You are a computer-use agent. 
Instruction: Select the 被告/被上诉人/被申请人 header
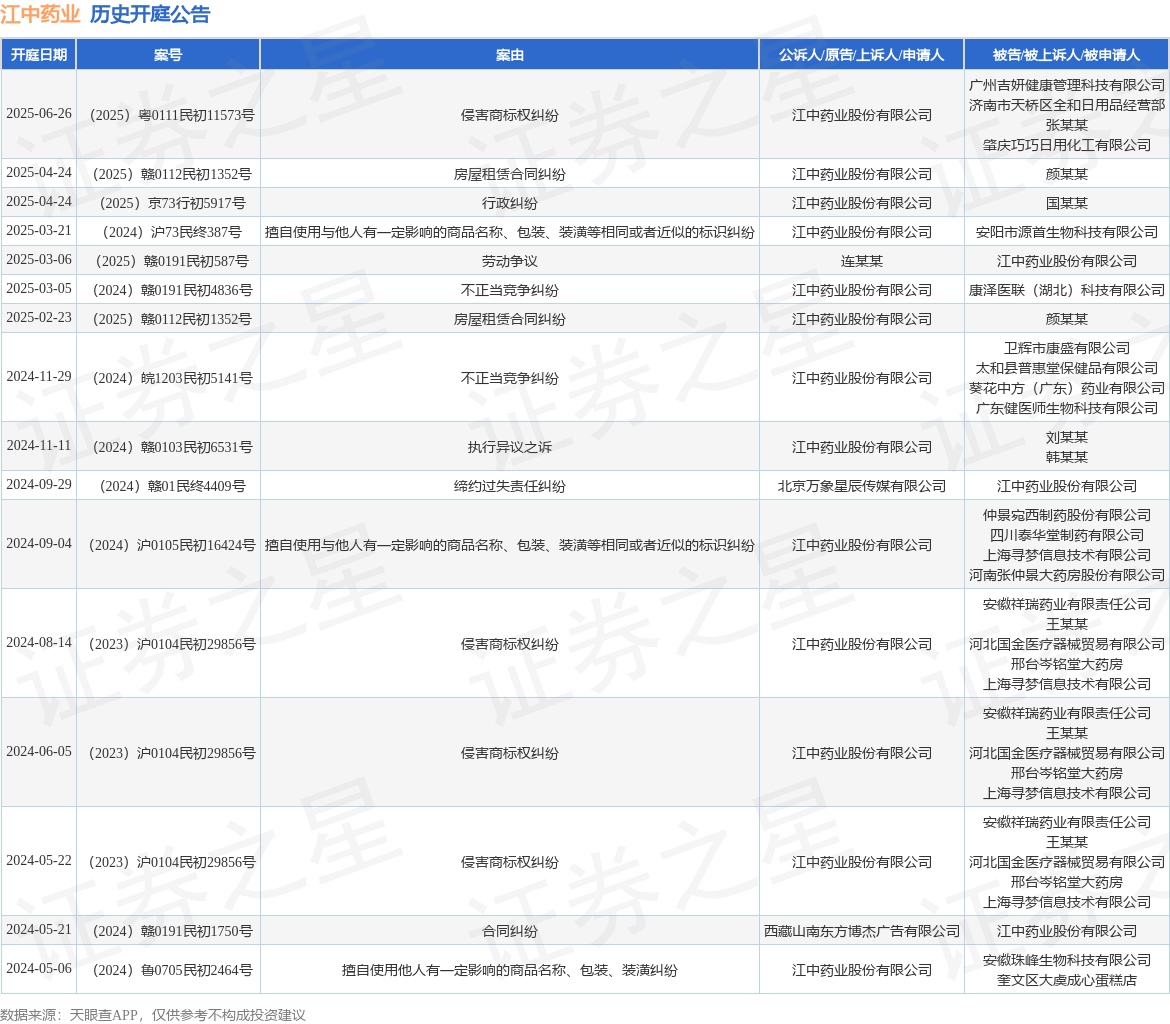pyautogui.click(x=1066, y=54)
